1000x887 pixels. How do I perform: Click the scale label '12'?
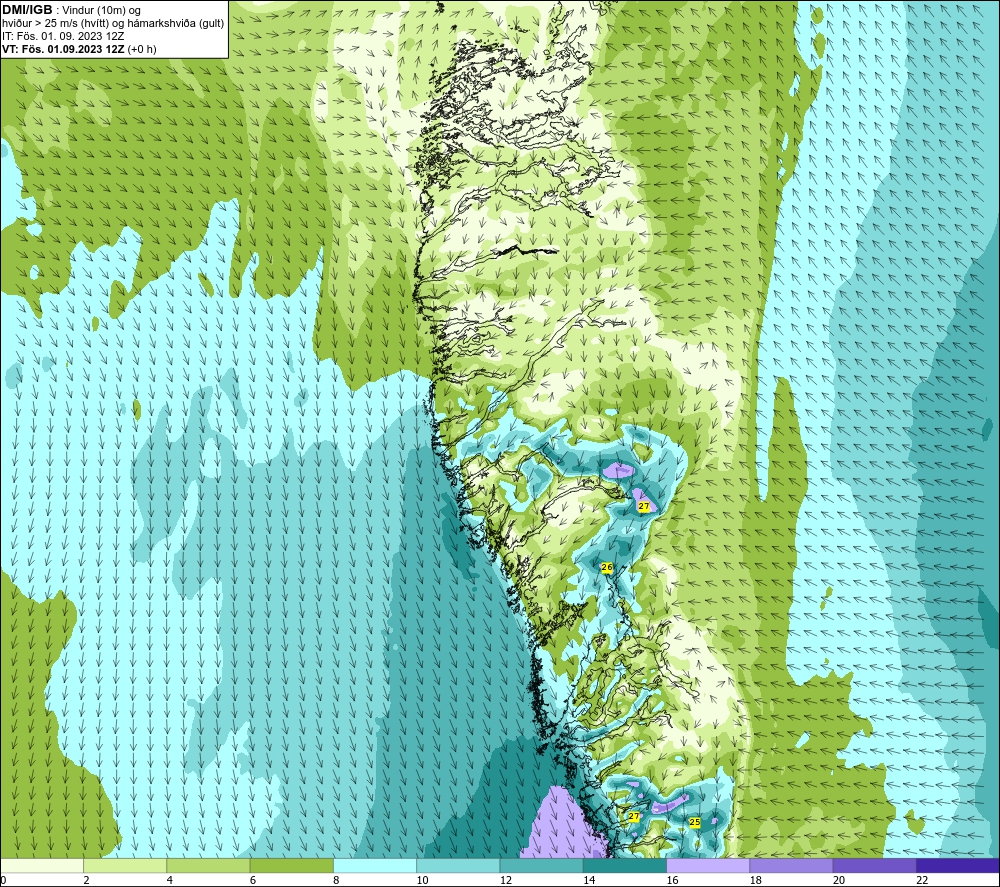point(506,880)
